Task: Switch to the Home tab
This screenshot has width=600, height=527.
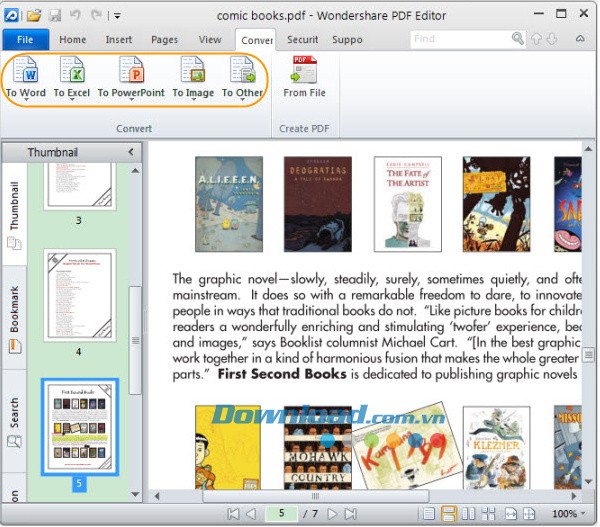Action: click(73, 39)
